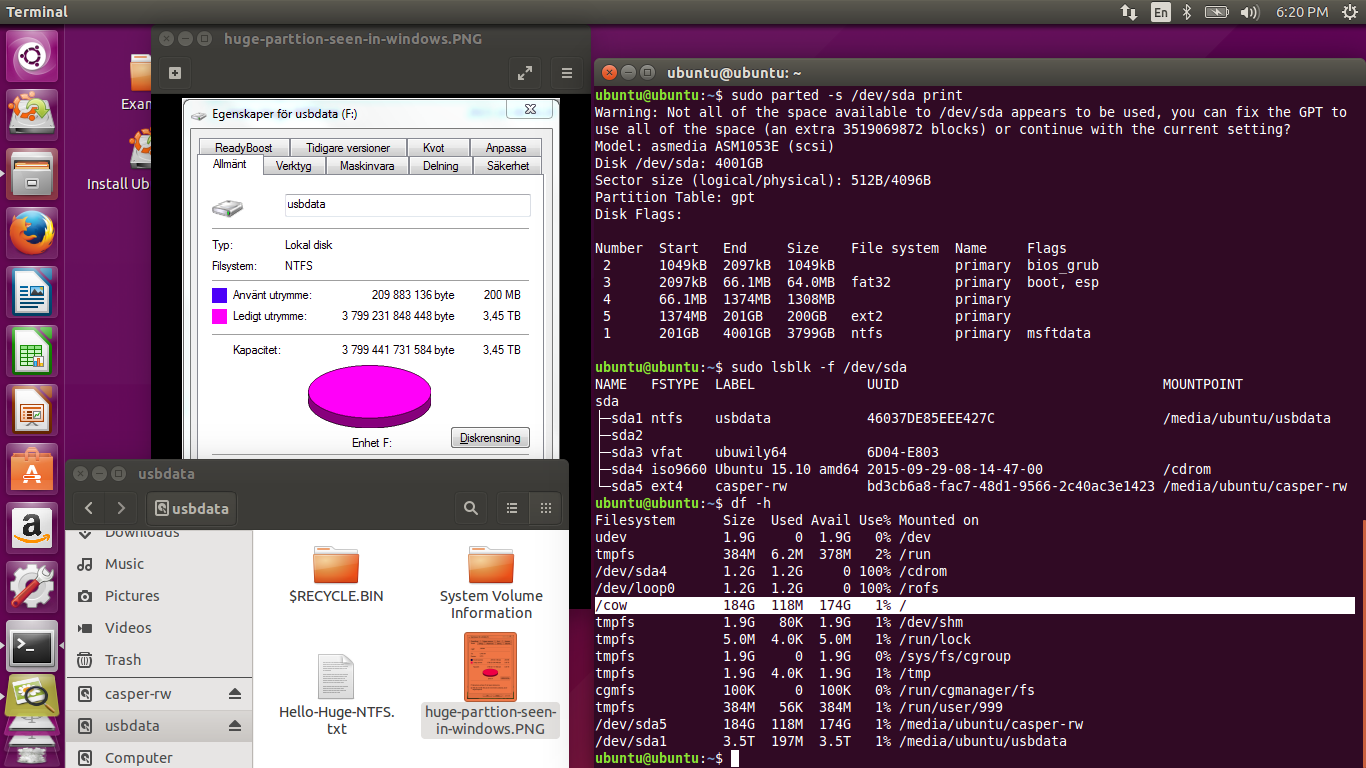Open the sound volume indicator

tap(1249, 12)
